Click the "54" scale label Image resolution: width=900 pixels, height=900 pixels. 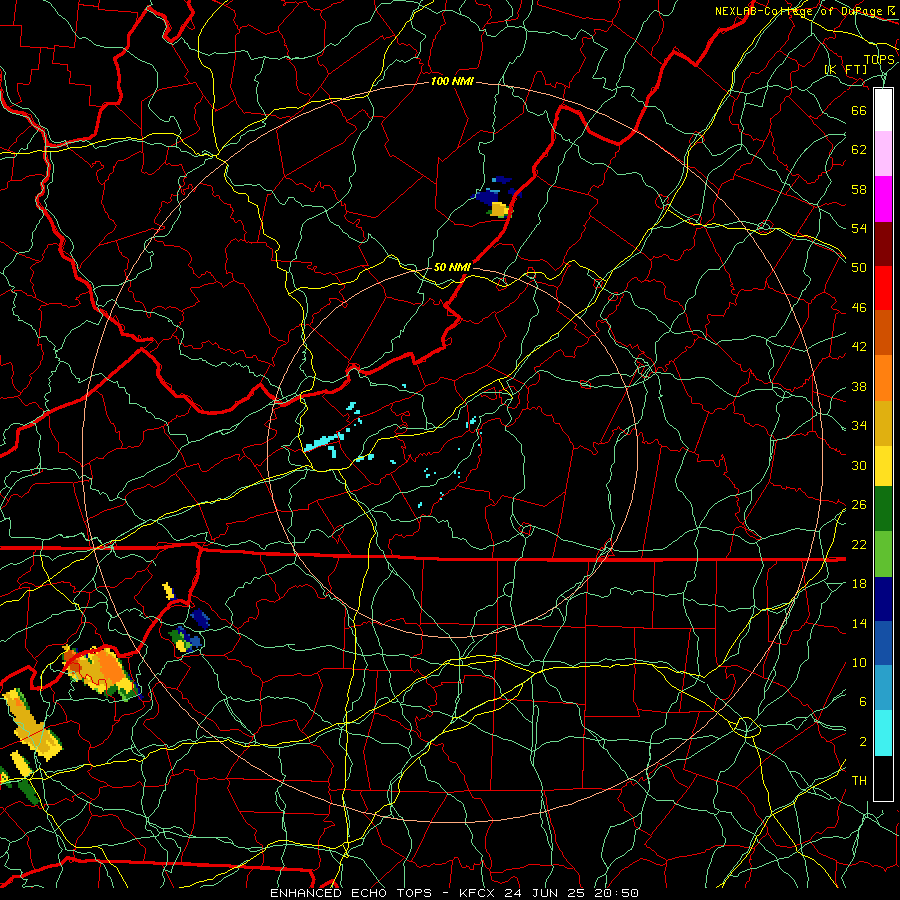[859, 228]
